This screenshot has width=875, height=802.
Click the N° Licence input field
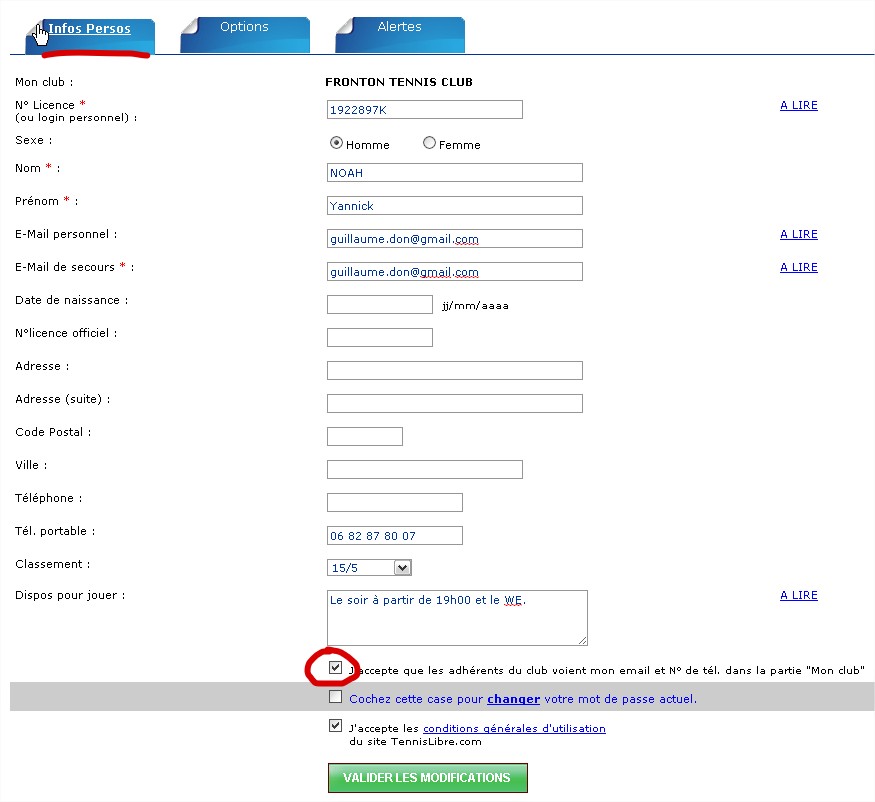click(x=425, y=110)
